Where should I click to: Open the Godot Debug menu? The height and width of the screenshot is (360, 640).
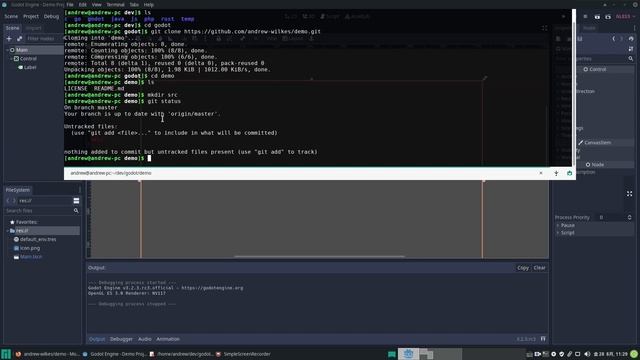[x=51, y=16]
